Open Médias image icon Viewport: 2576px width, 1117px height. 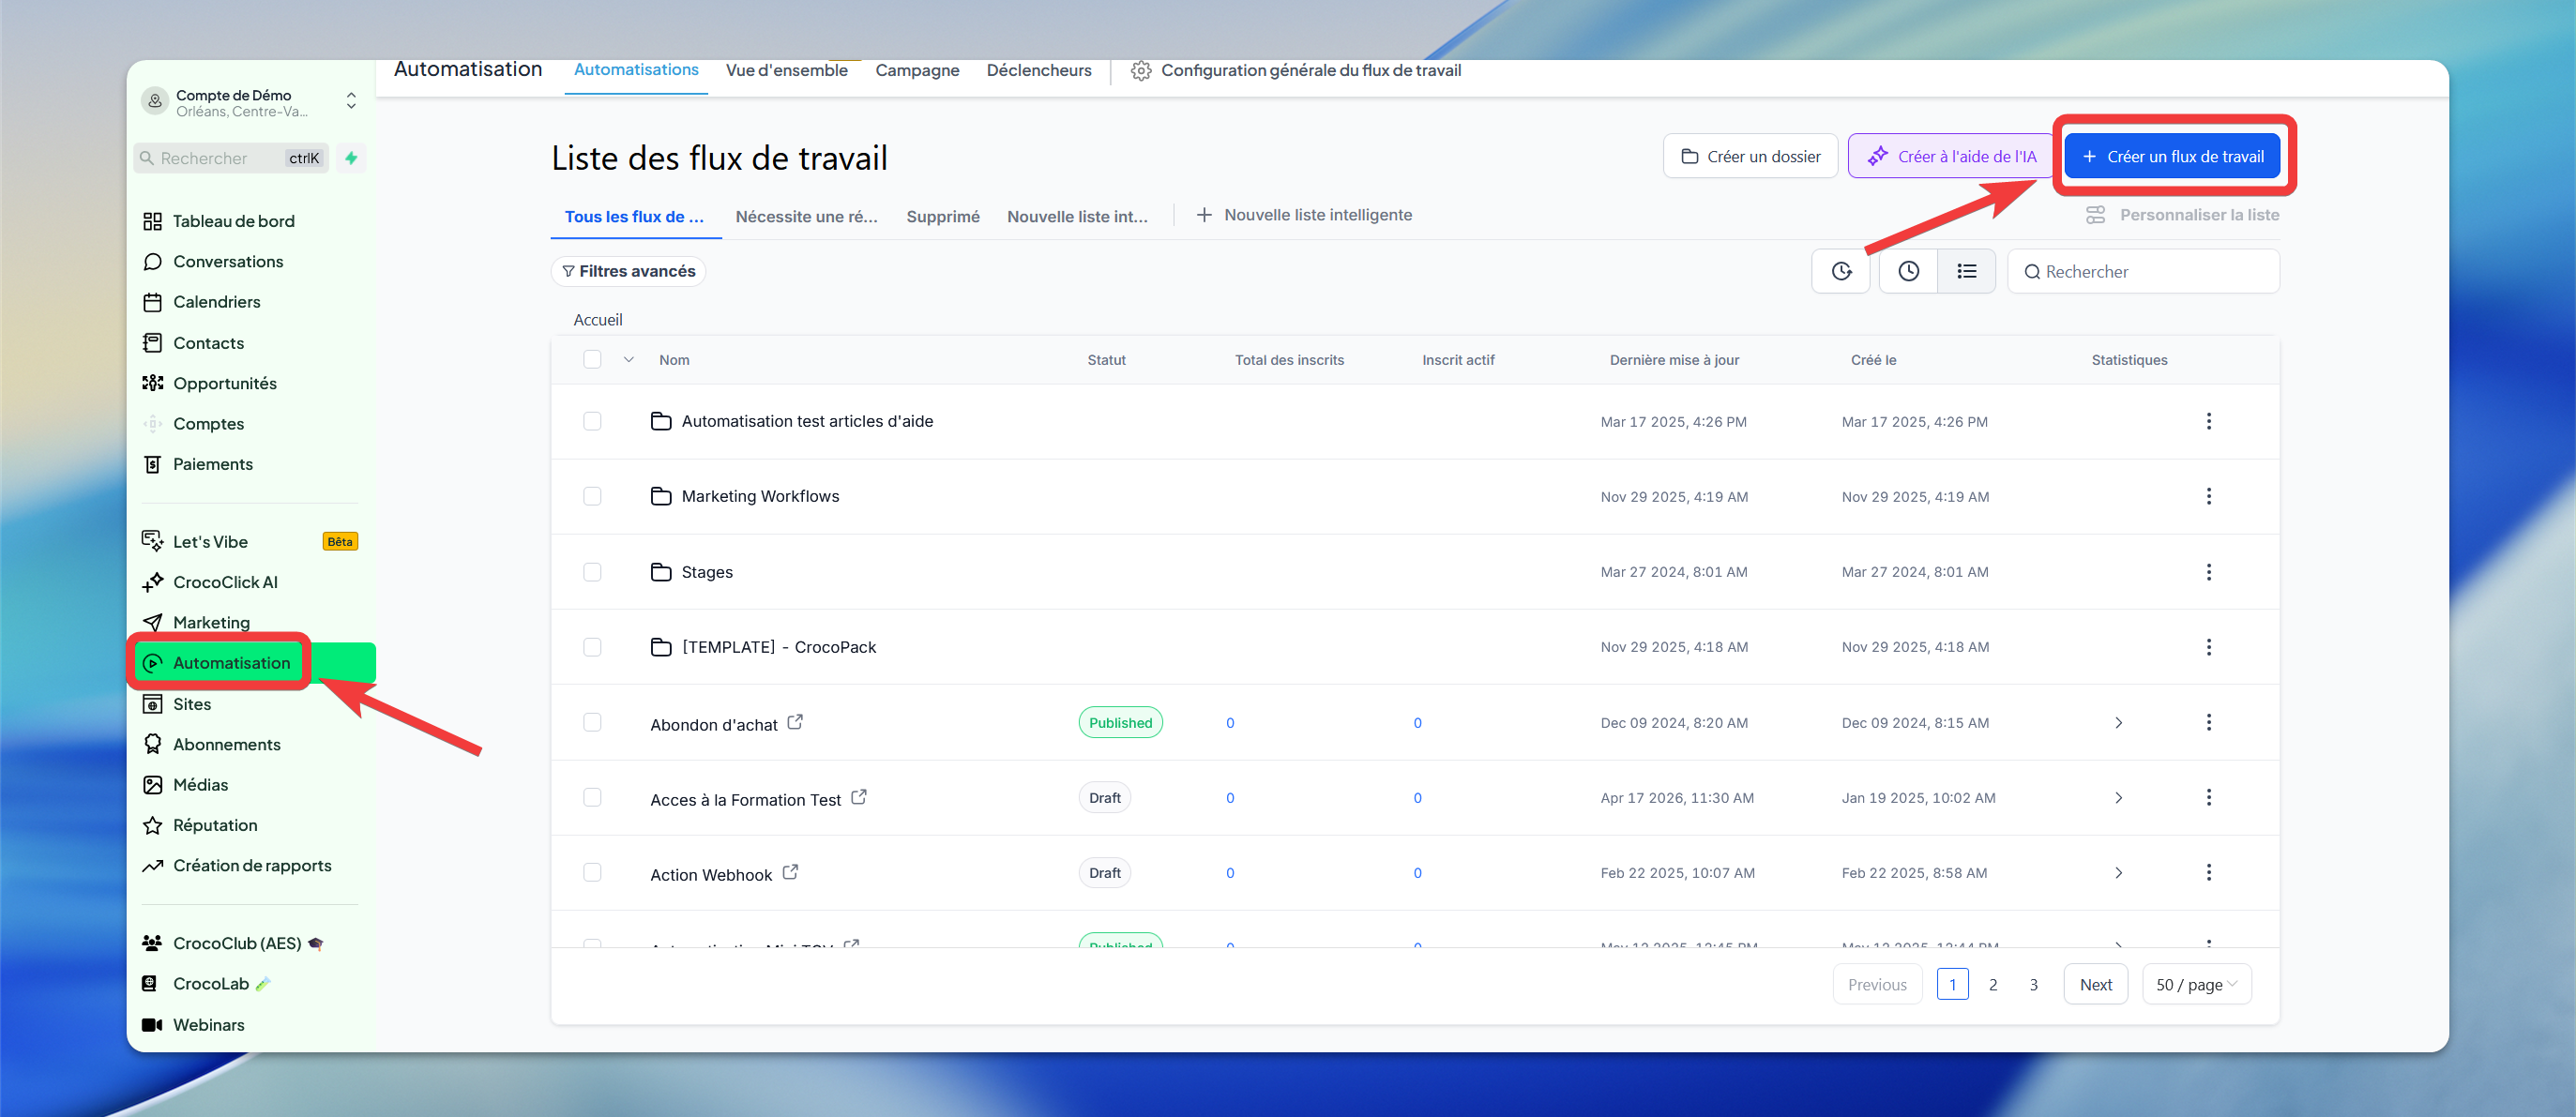tap(152, 785)
